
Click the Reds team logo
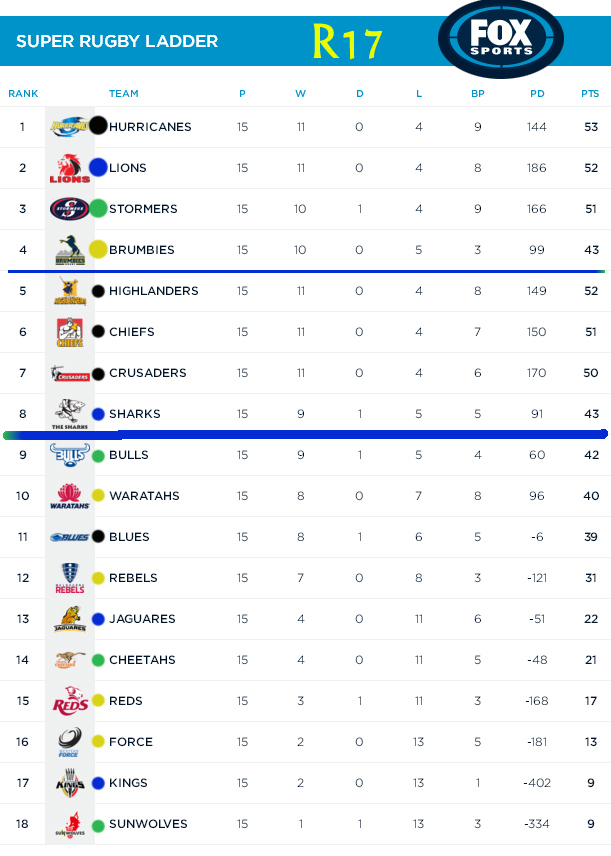point(68,701)
